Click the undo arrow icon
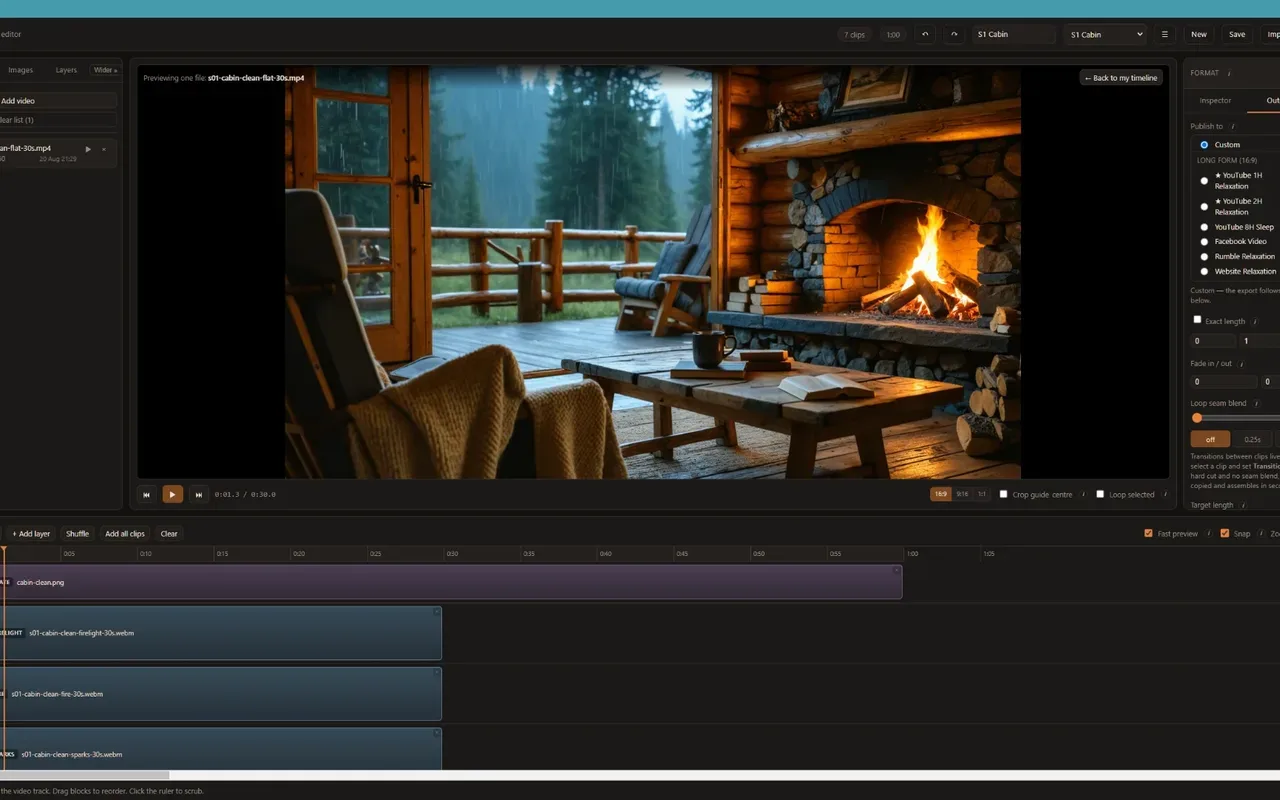 tap(925, 34)
